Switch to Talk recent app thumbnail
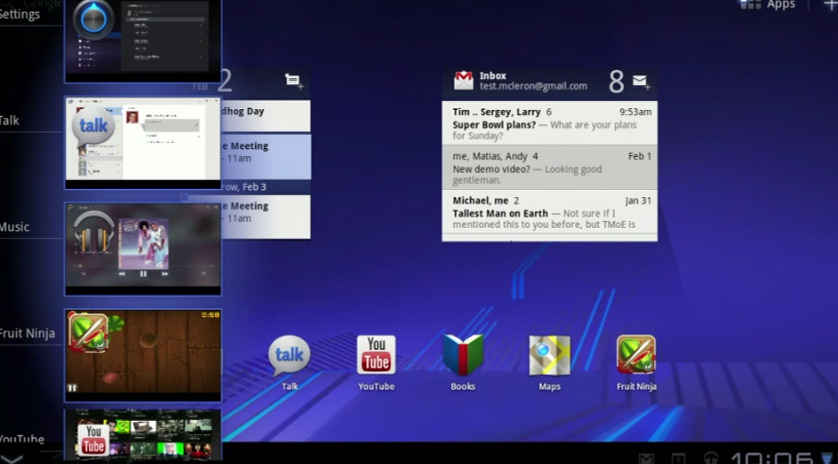 143,143
